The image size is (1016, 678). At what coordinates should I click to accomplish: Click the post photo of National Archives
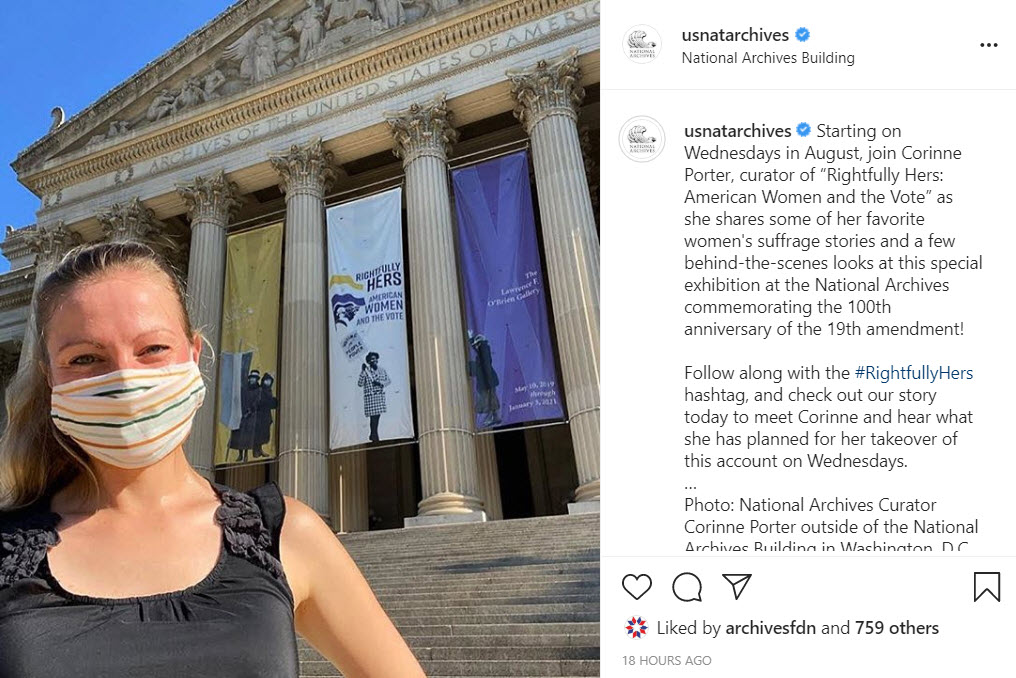pos(300,339)
